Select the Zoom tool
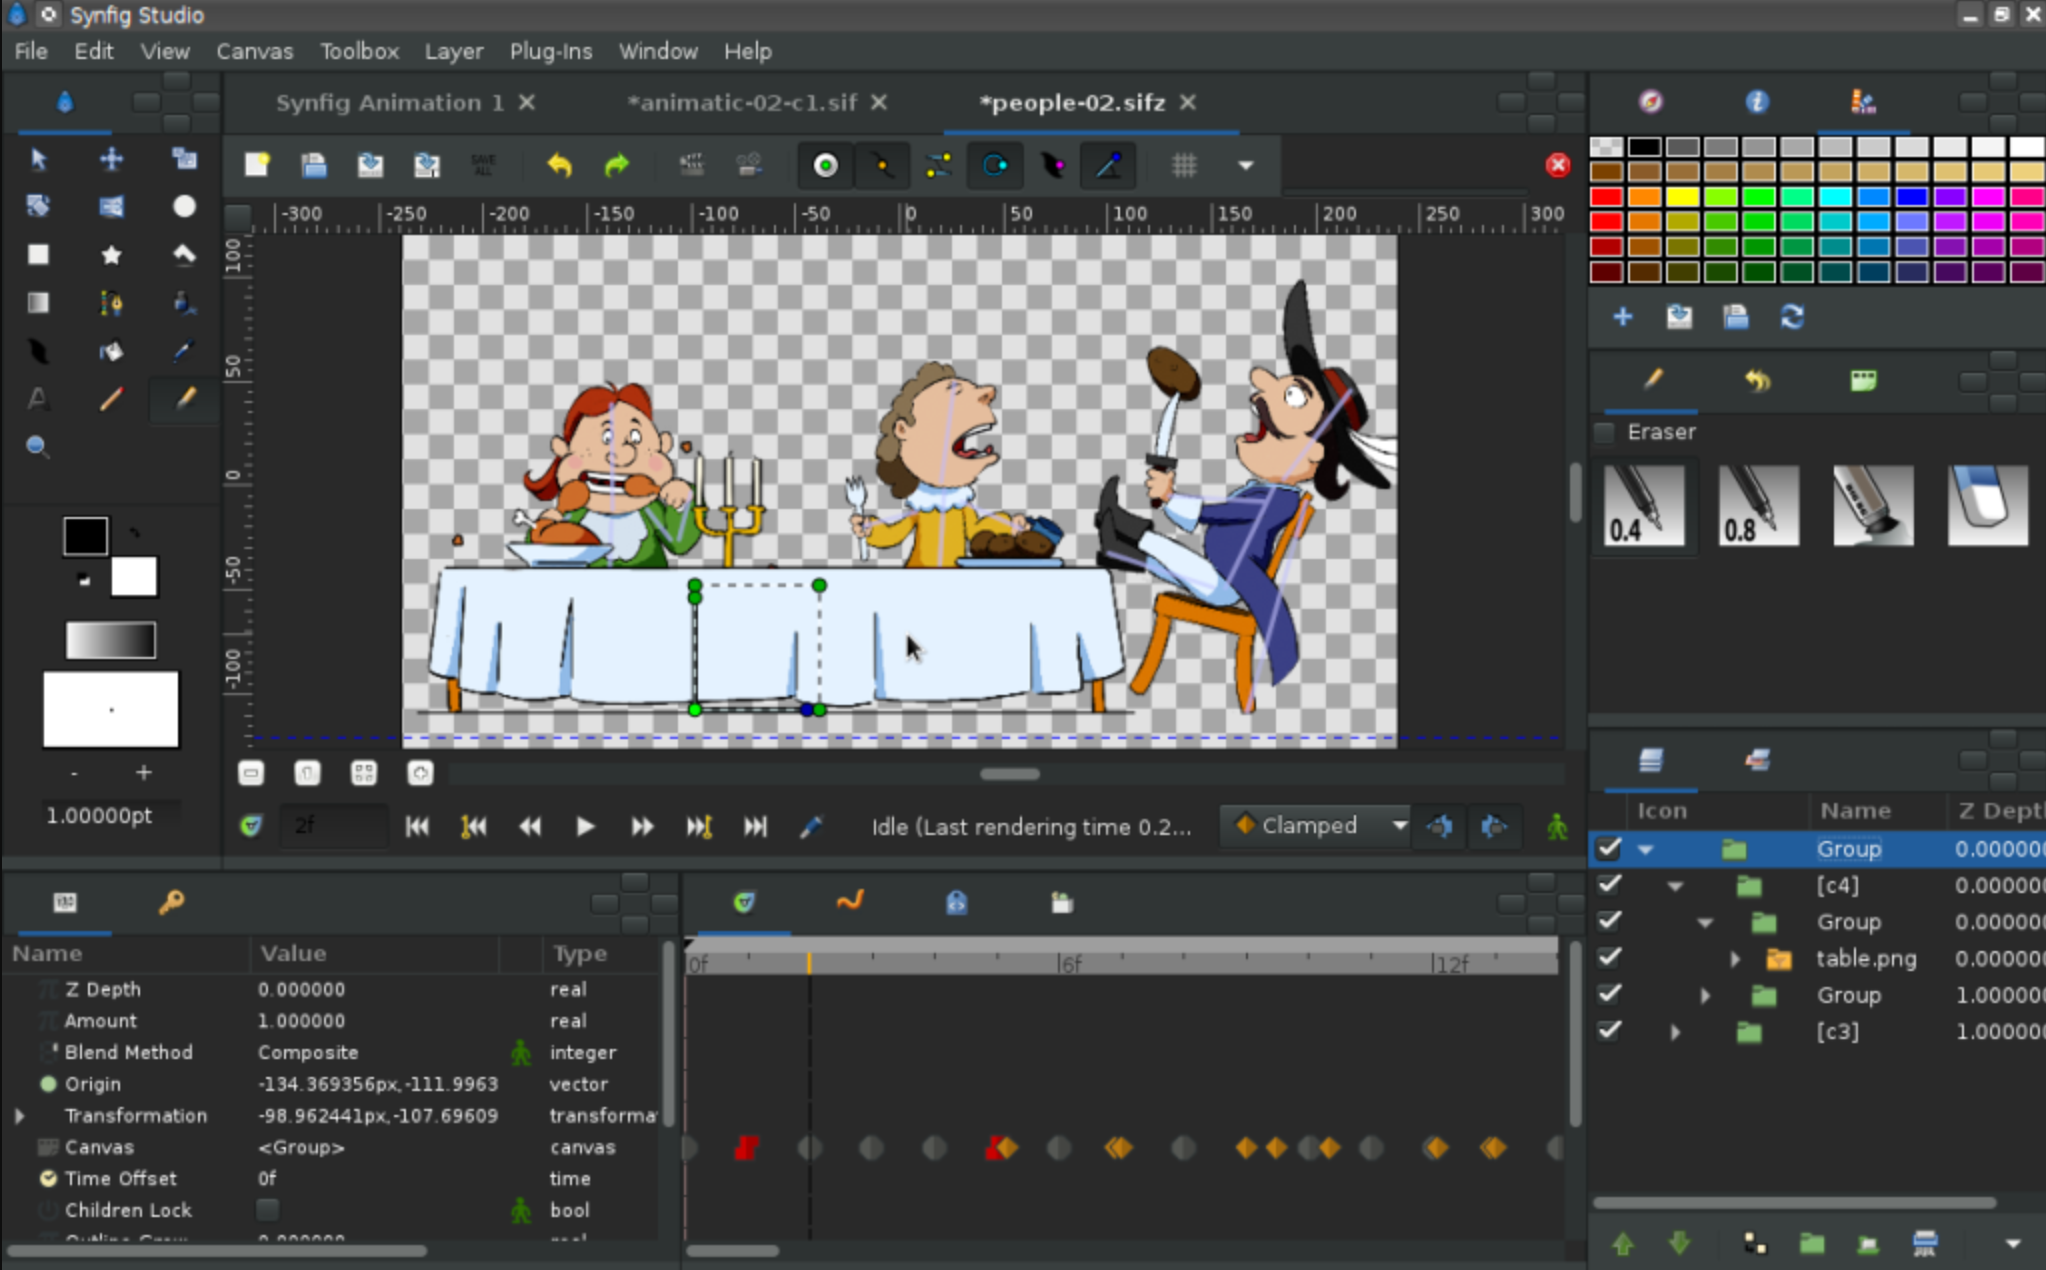This screenshot has width=2046, height=1270. [37, 446]
